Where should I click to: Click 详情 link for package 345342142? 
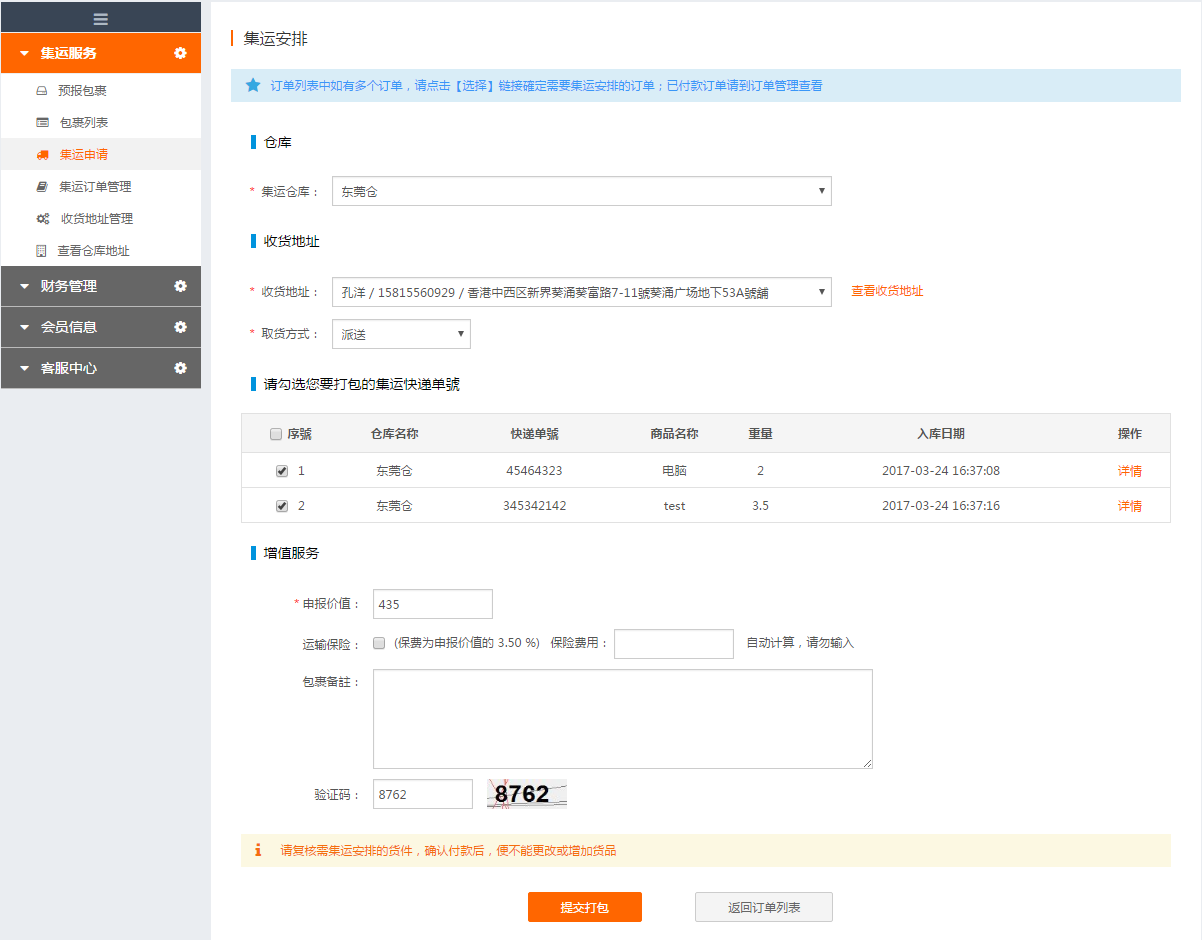click(1129, 506)
